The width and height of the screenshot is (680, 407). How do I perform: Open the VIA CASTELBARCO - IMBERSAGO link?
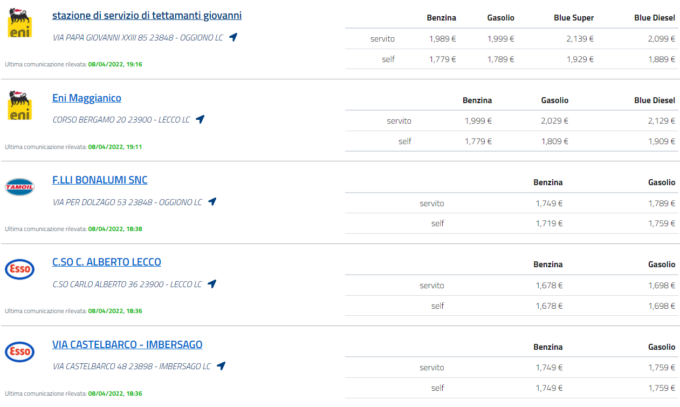tap(127, 344)
